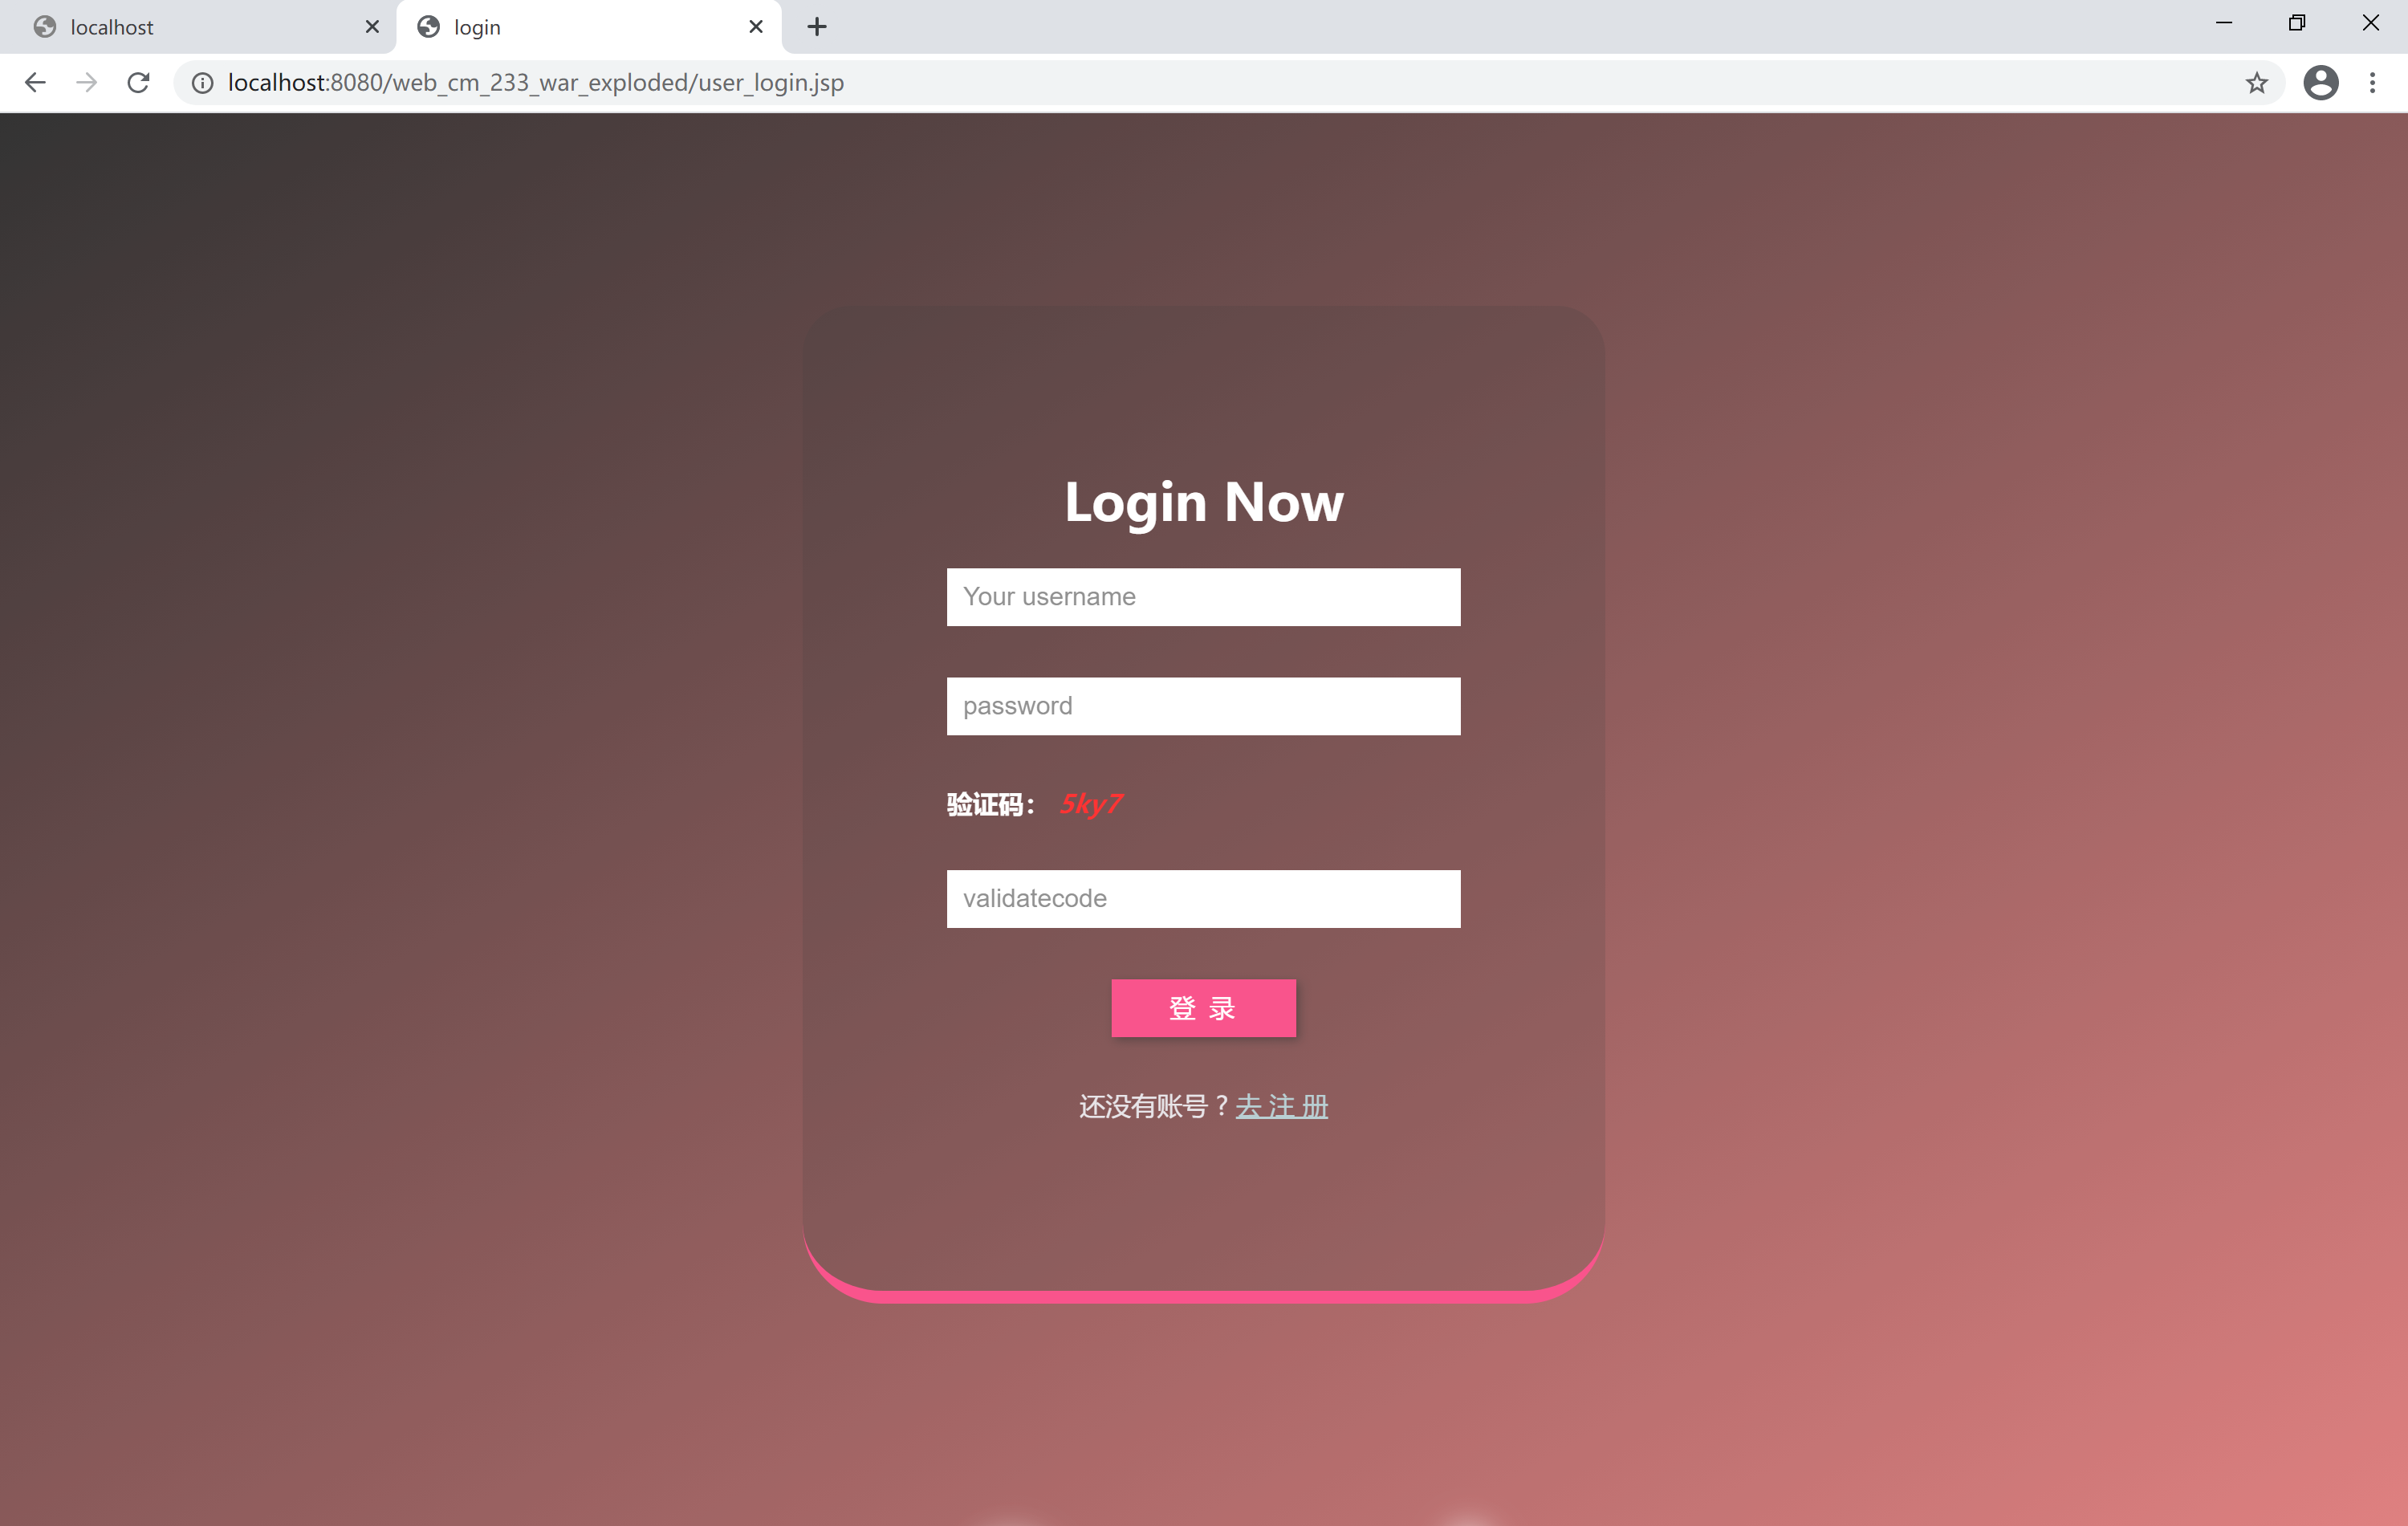
Task: Restore down the browser window
Action: pyautogui.click(x=2296, y=23)
